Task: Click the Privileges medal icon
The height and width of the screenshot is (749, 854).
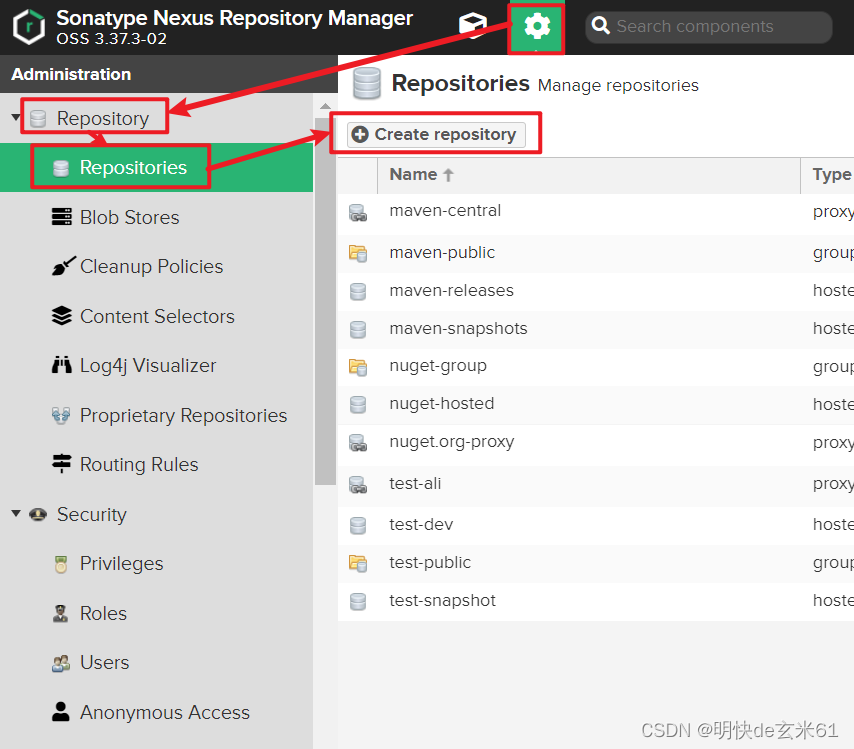Action: [61, 564]
